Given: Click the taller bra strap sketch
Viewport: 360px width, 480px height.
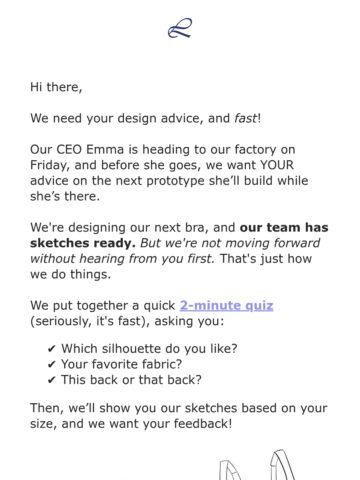Looking at the screenshot, I should (282, 465).
